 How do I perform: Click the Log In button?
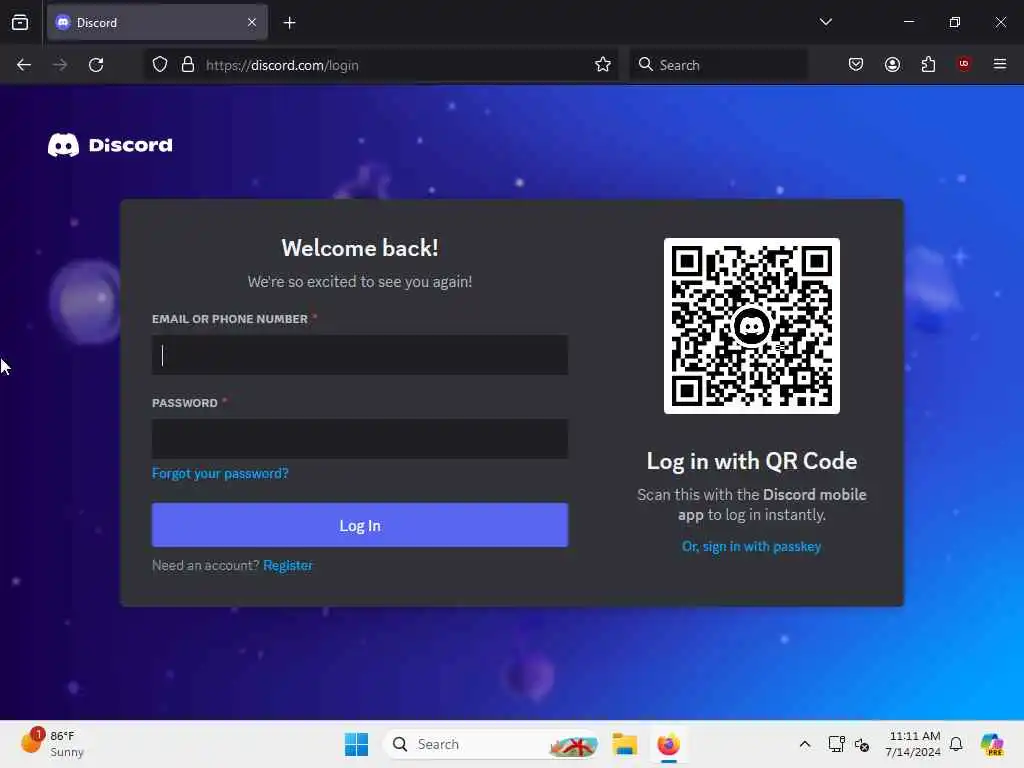pyautogui.click(x=360, y=525)
